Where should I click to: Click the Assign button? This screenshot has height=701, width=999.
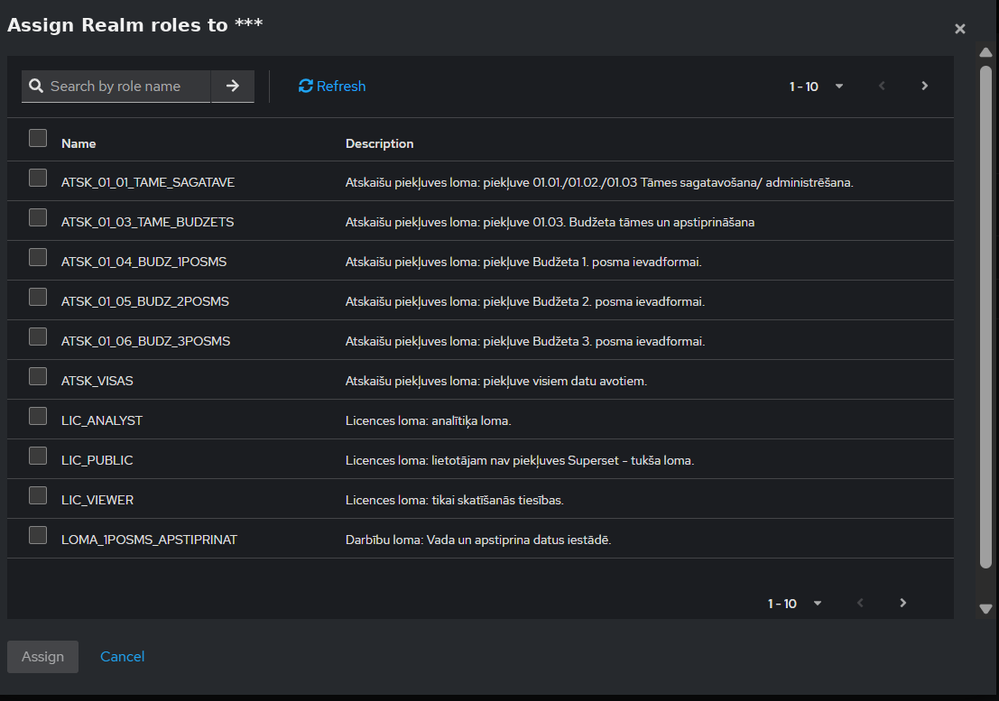coord(43,656)
